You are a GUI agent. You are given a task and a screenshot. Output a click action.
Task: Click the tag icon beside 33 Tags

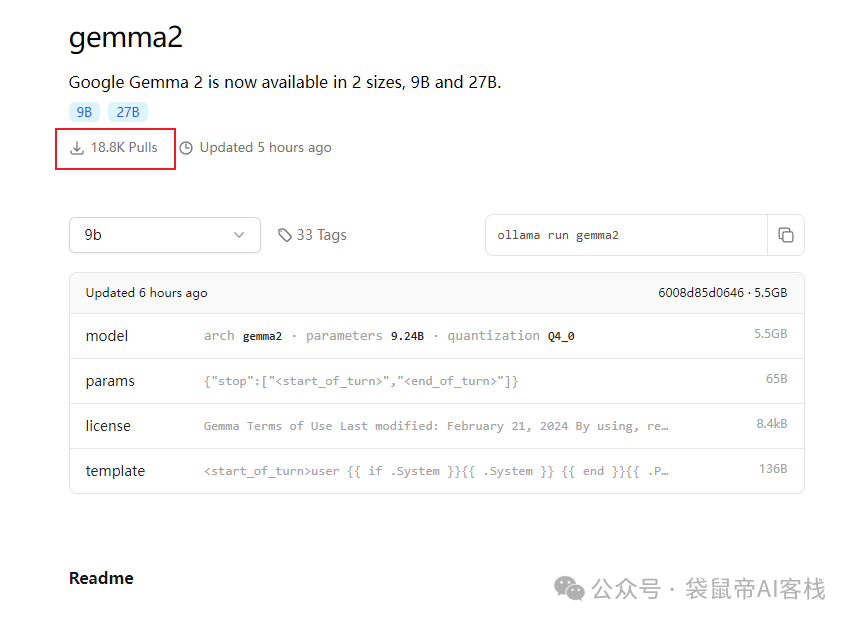tap(285, 235)
